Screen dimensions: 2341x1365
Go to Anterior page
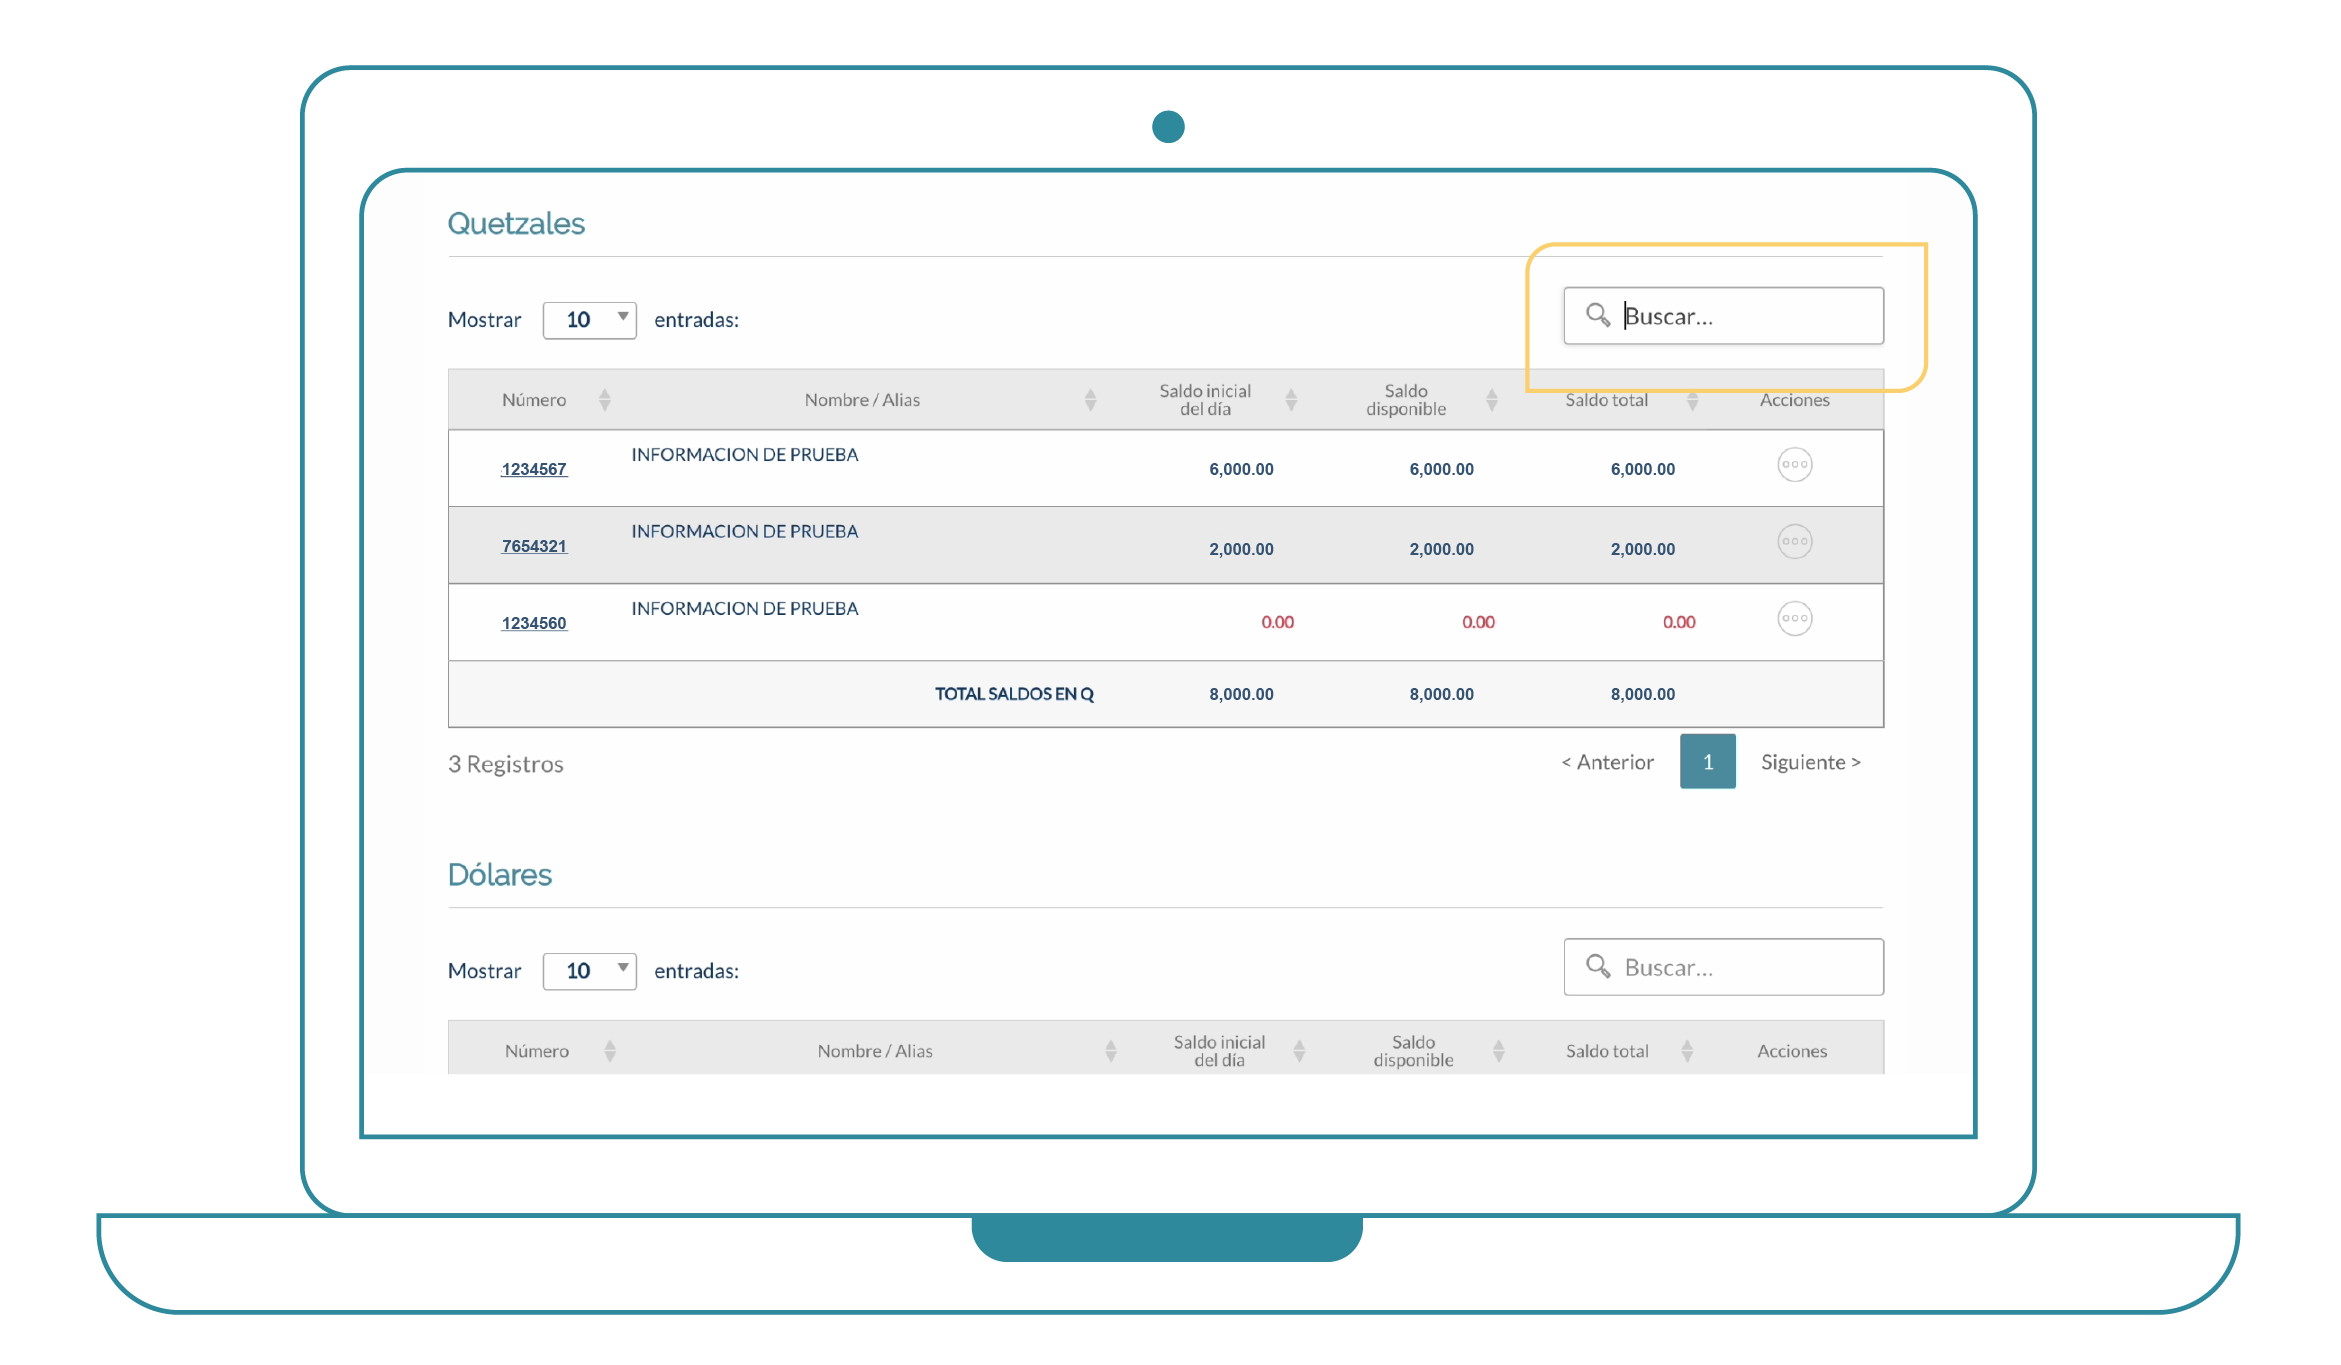(1608, 762)
